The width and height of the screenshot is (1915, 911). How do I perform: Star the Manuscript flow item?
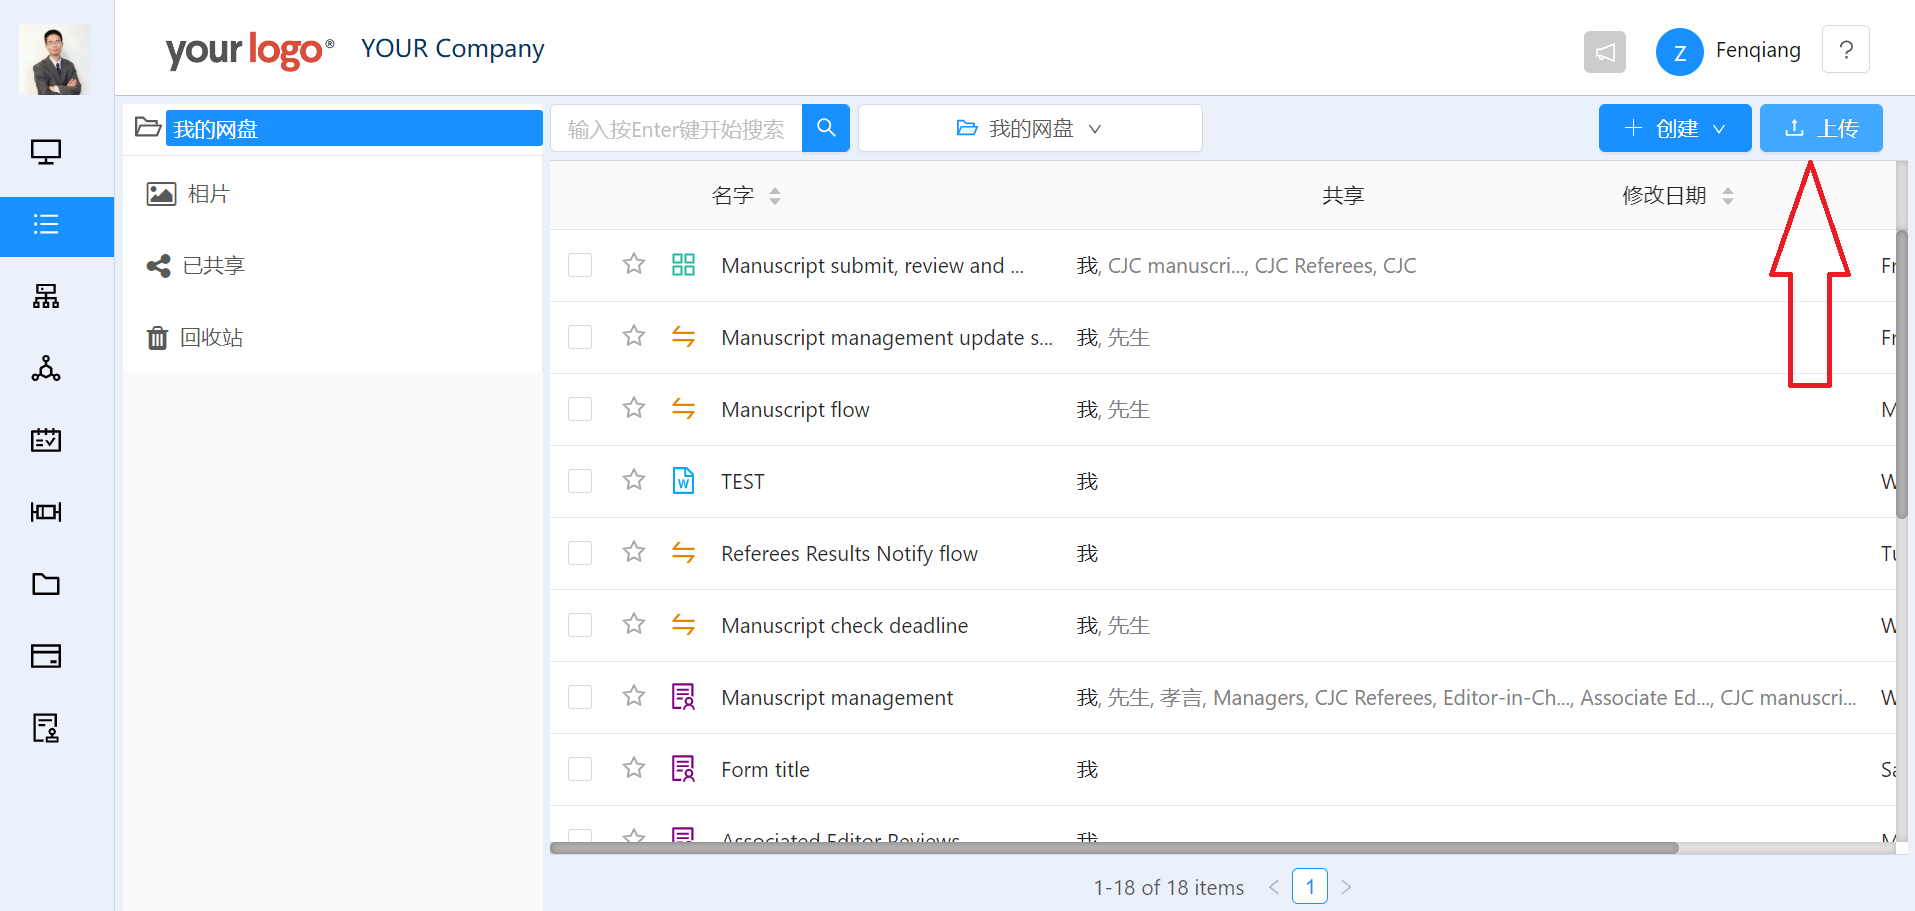(x=633, y=409)
